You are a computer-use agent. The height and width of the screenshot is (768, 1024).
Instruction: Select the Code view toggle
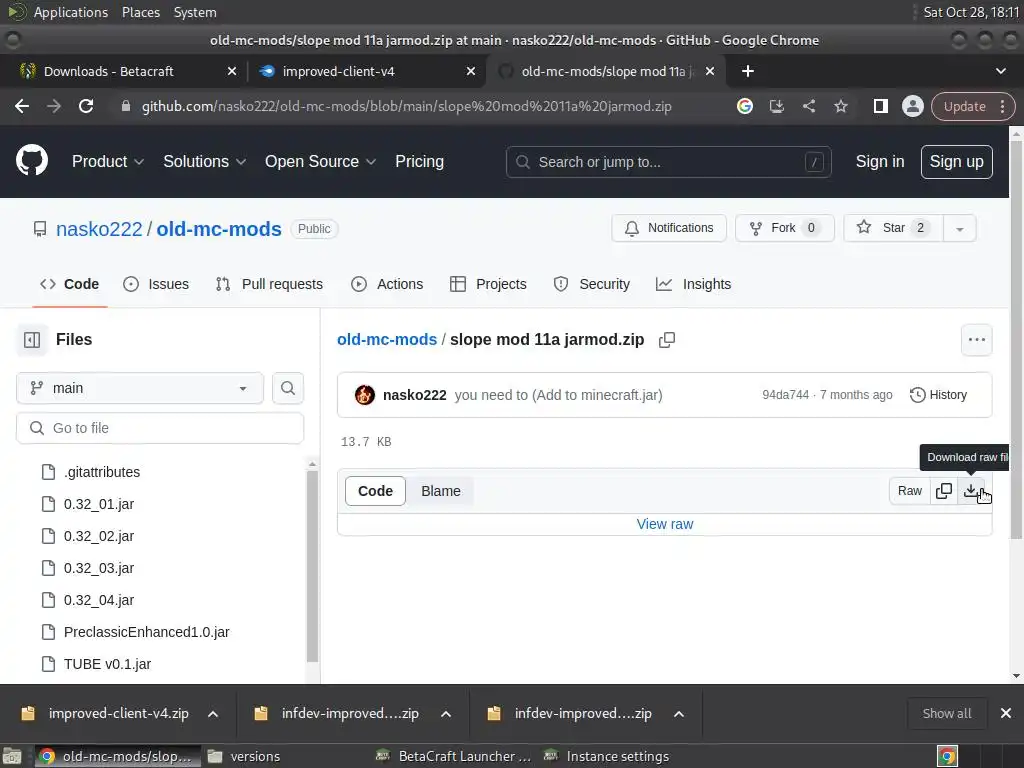pyautogui.click(x=376, y=490)
